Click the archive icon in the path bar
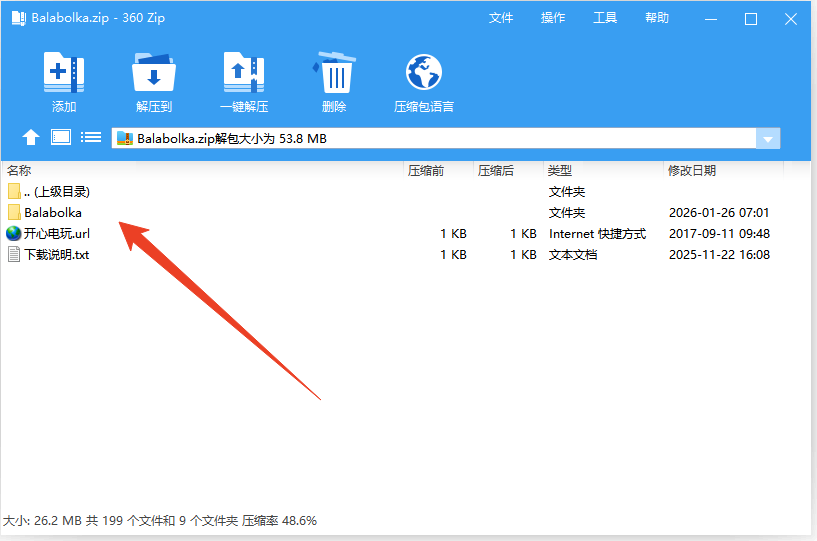The width and height of the screenshot is (817, 541). tap(125, 139)
